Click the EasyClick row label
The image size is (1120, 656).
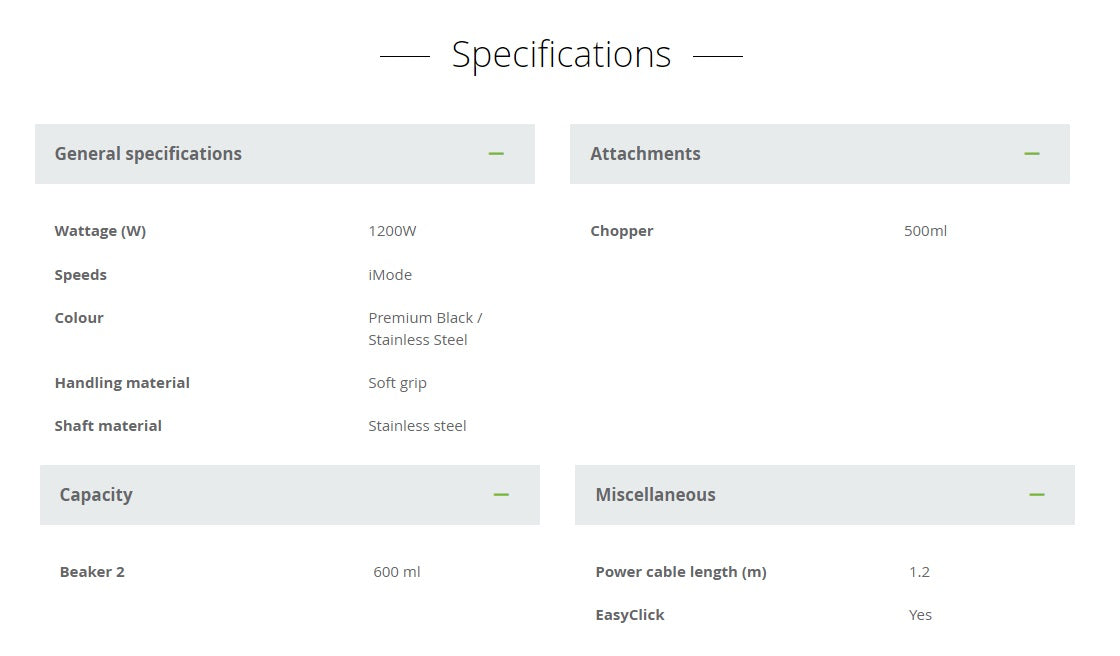click(x=629, y=615)
